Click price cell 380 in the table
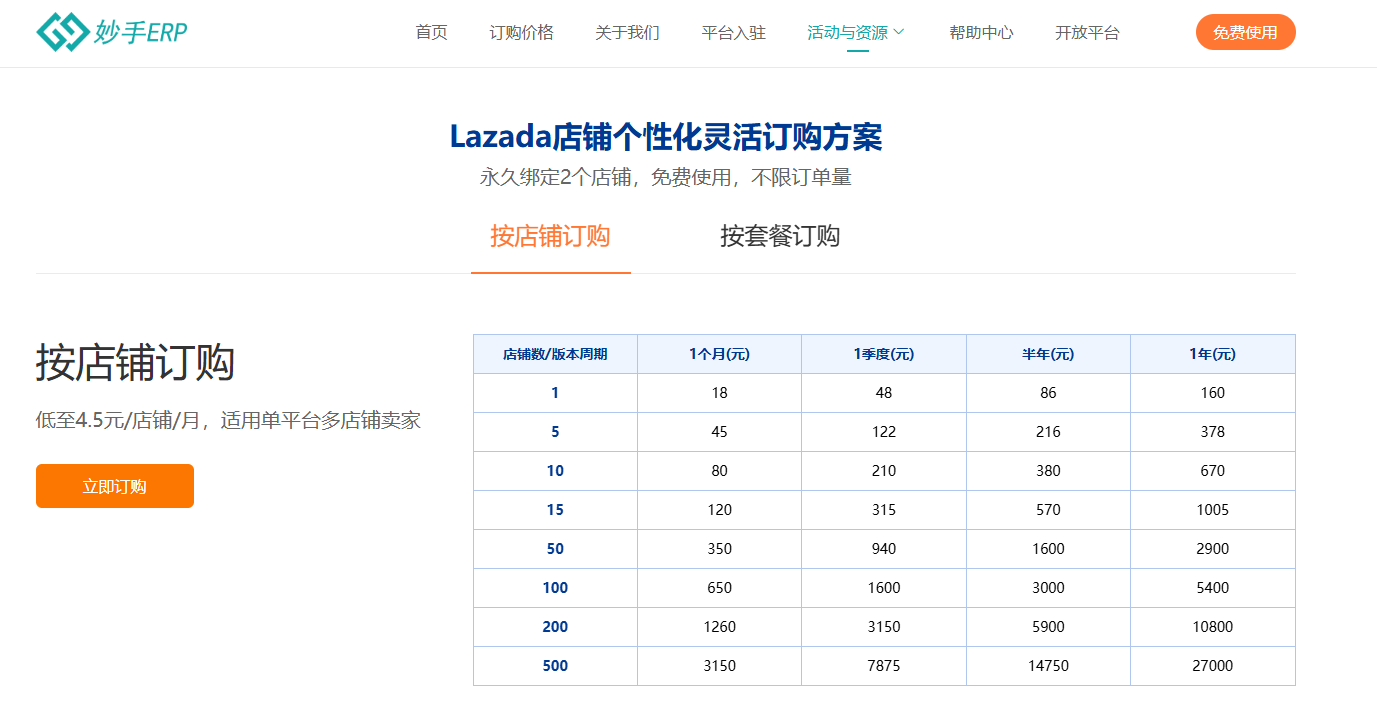 coord(1048,471)
